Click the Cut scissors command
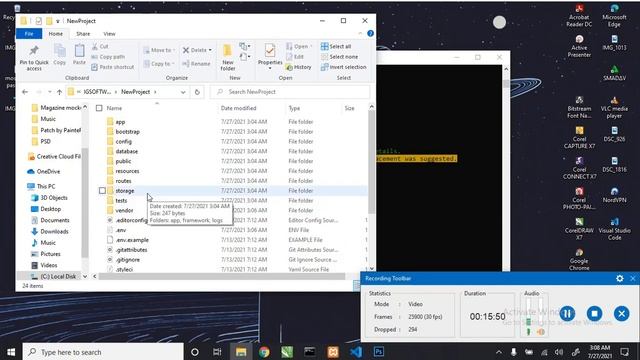 [100, 47]
